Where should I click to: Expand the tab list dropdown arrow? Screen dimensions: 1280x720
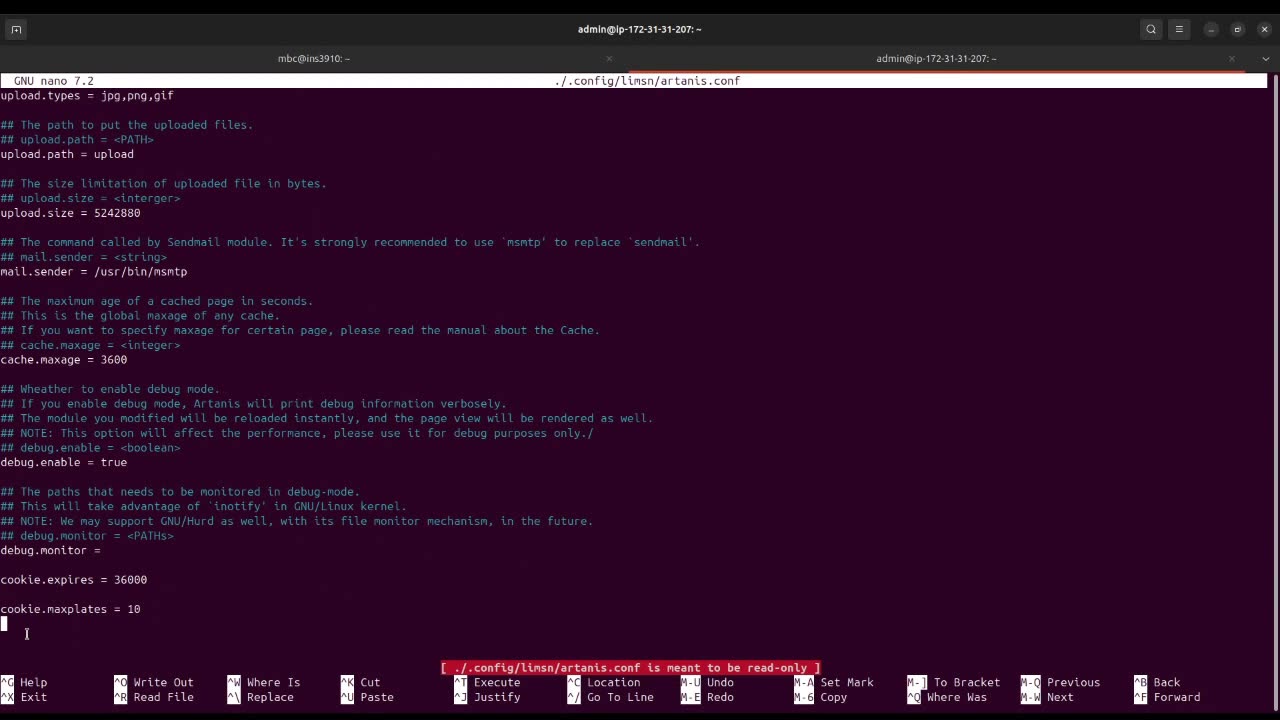[1266, 58]
